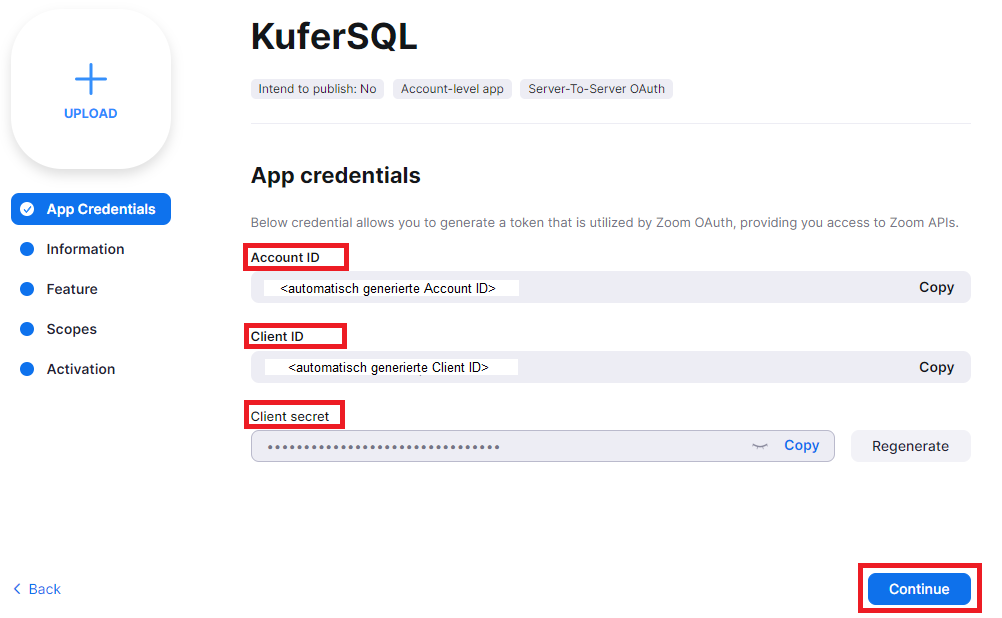This screenshot has height=618, width=1002.
Task: Click the KuferSQL app title
Action: pyautogui.click(x=334, y=36)
